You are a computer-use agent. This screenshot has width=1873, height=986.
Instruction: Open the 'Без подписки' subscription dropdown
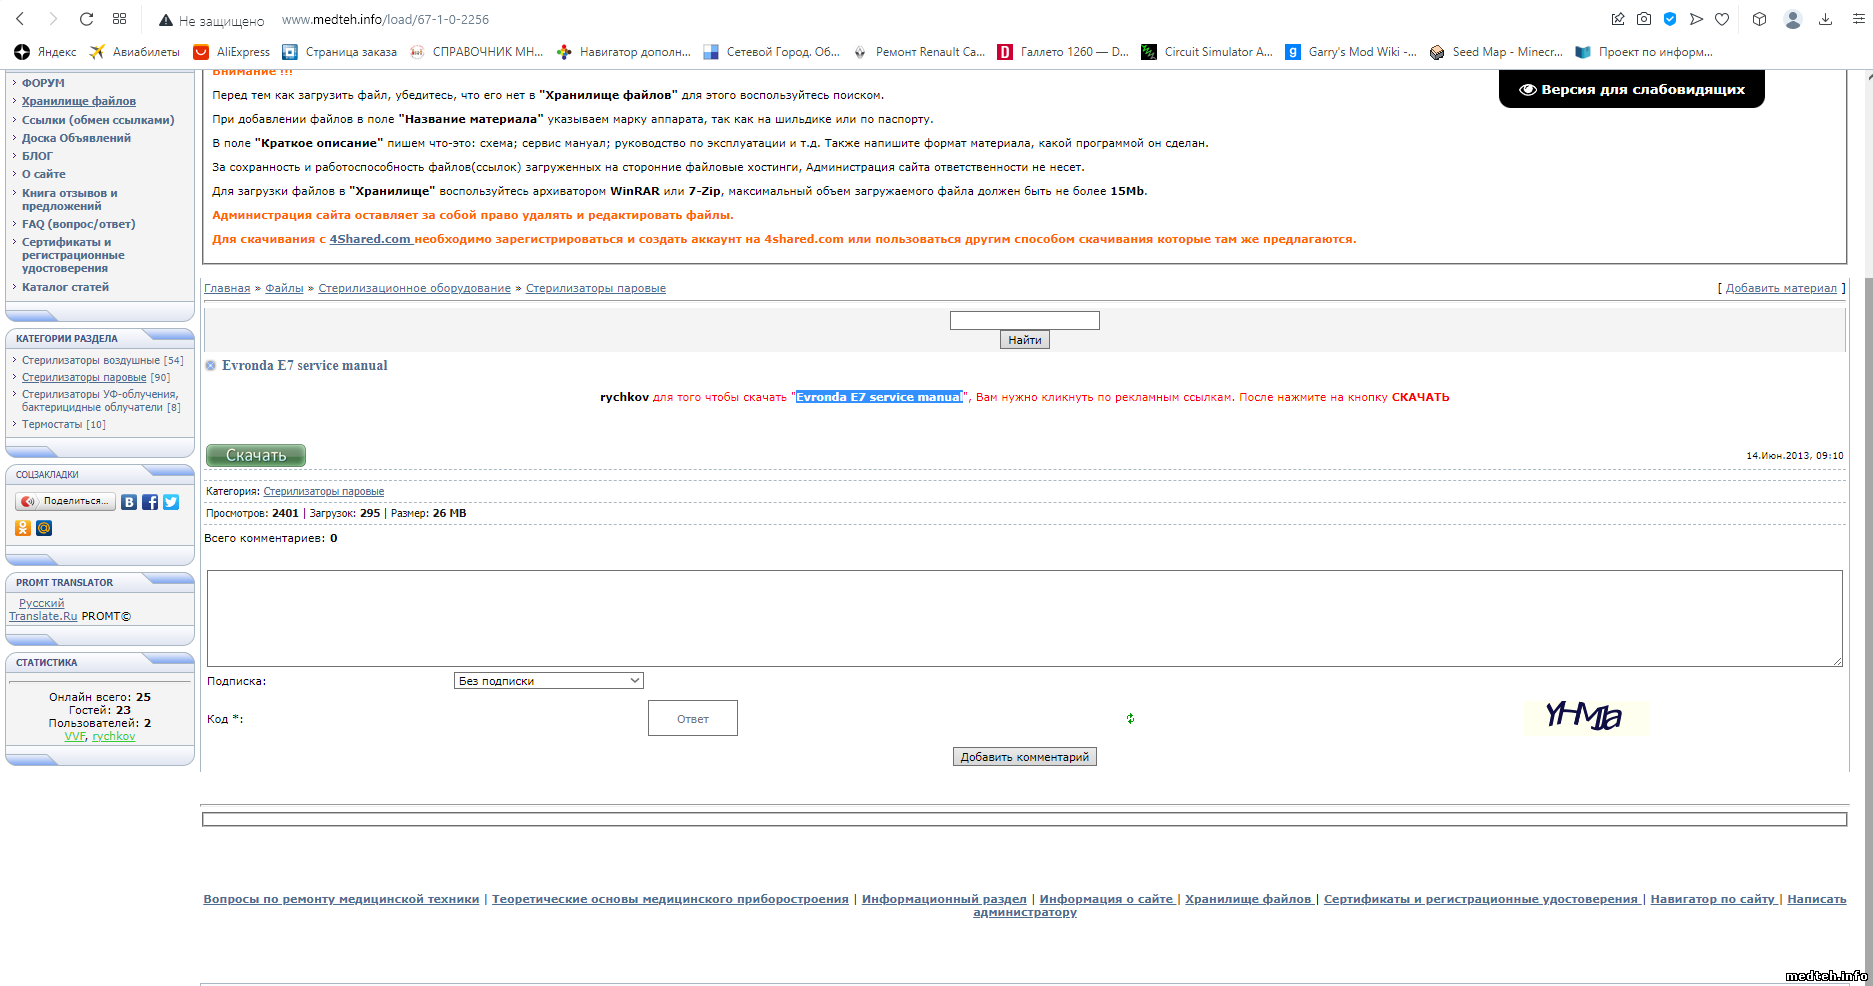pos(548,681)
